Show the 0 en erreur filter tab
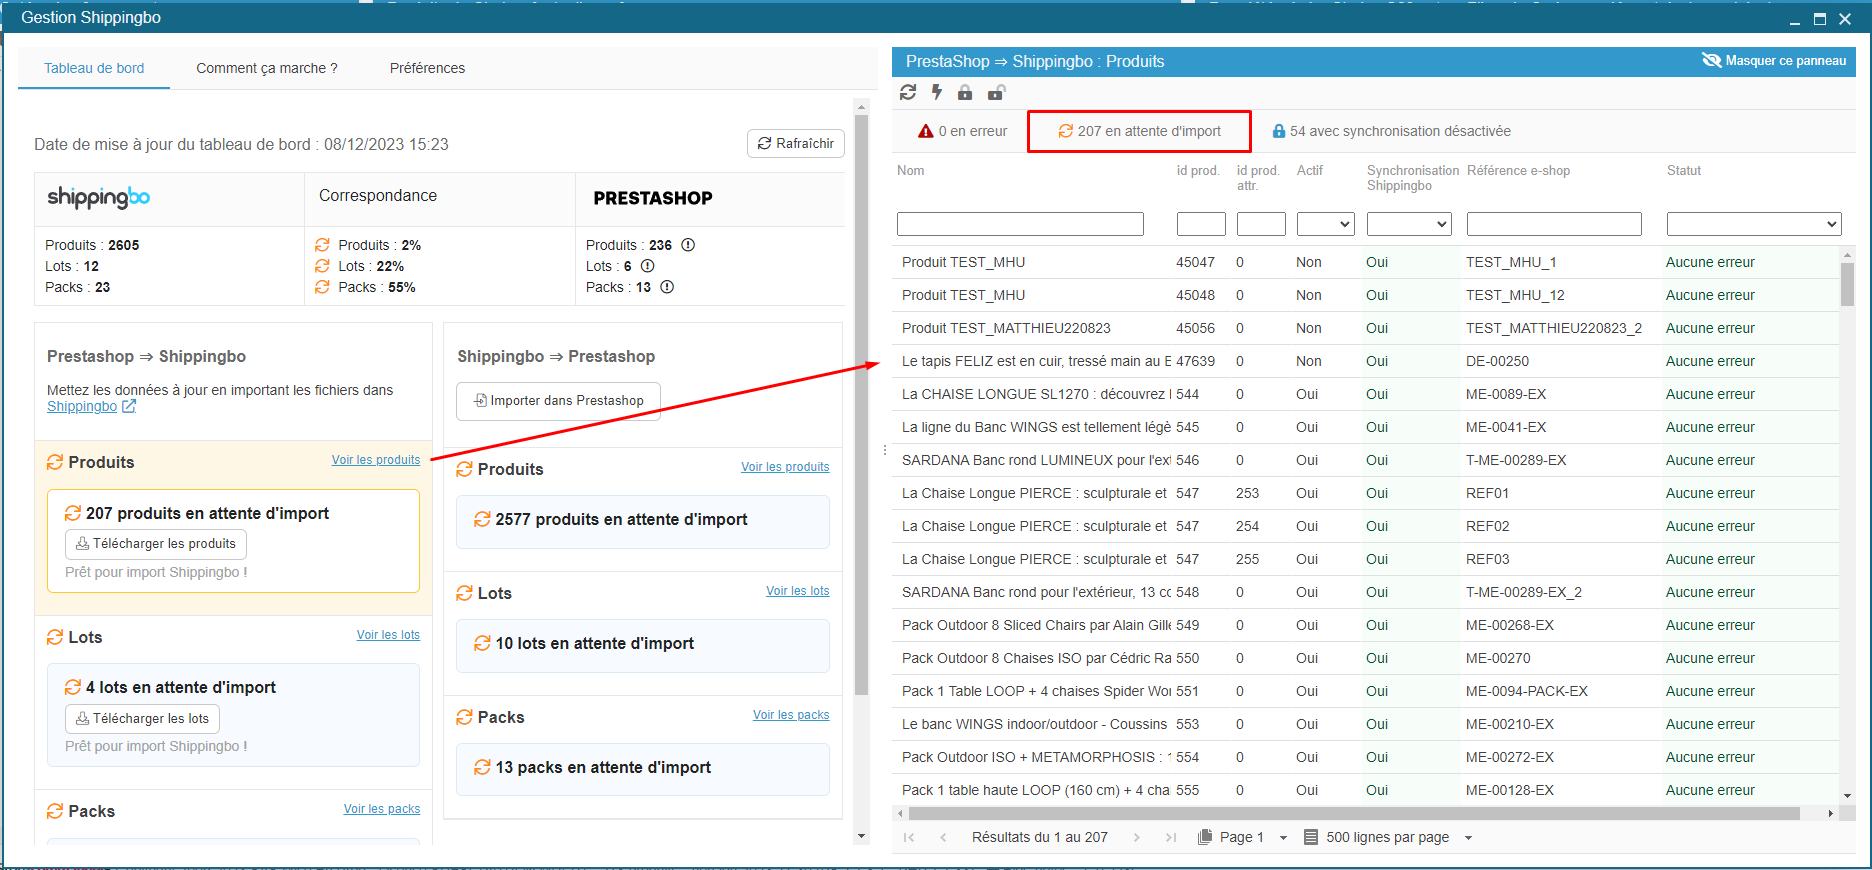This screenshot has width=1872, height=870. 963,131
